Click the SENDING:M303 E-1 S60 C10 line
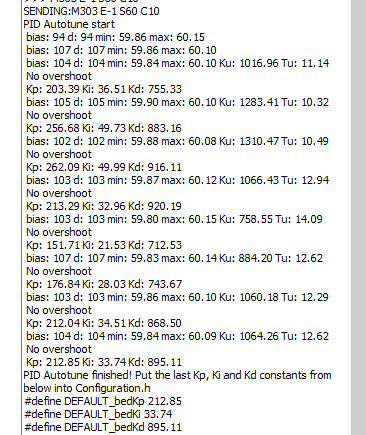Image resolution: width=366 pixels, height=435 pixels. coord(91,11)
